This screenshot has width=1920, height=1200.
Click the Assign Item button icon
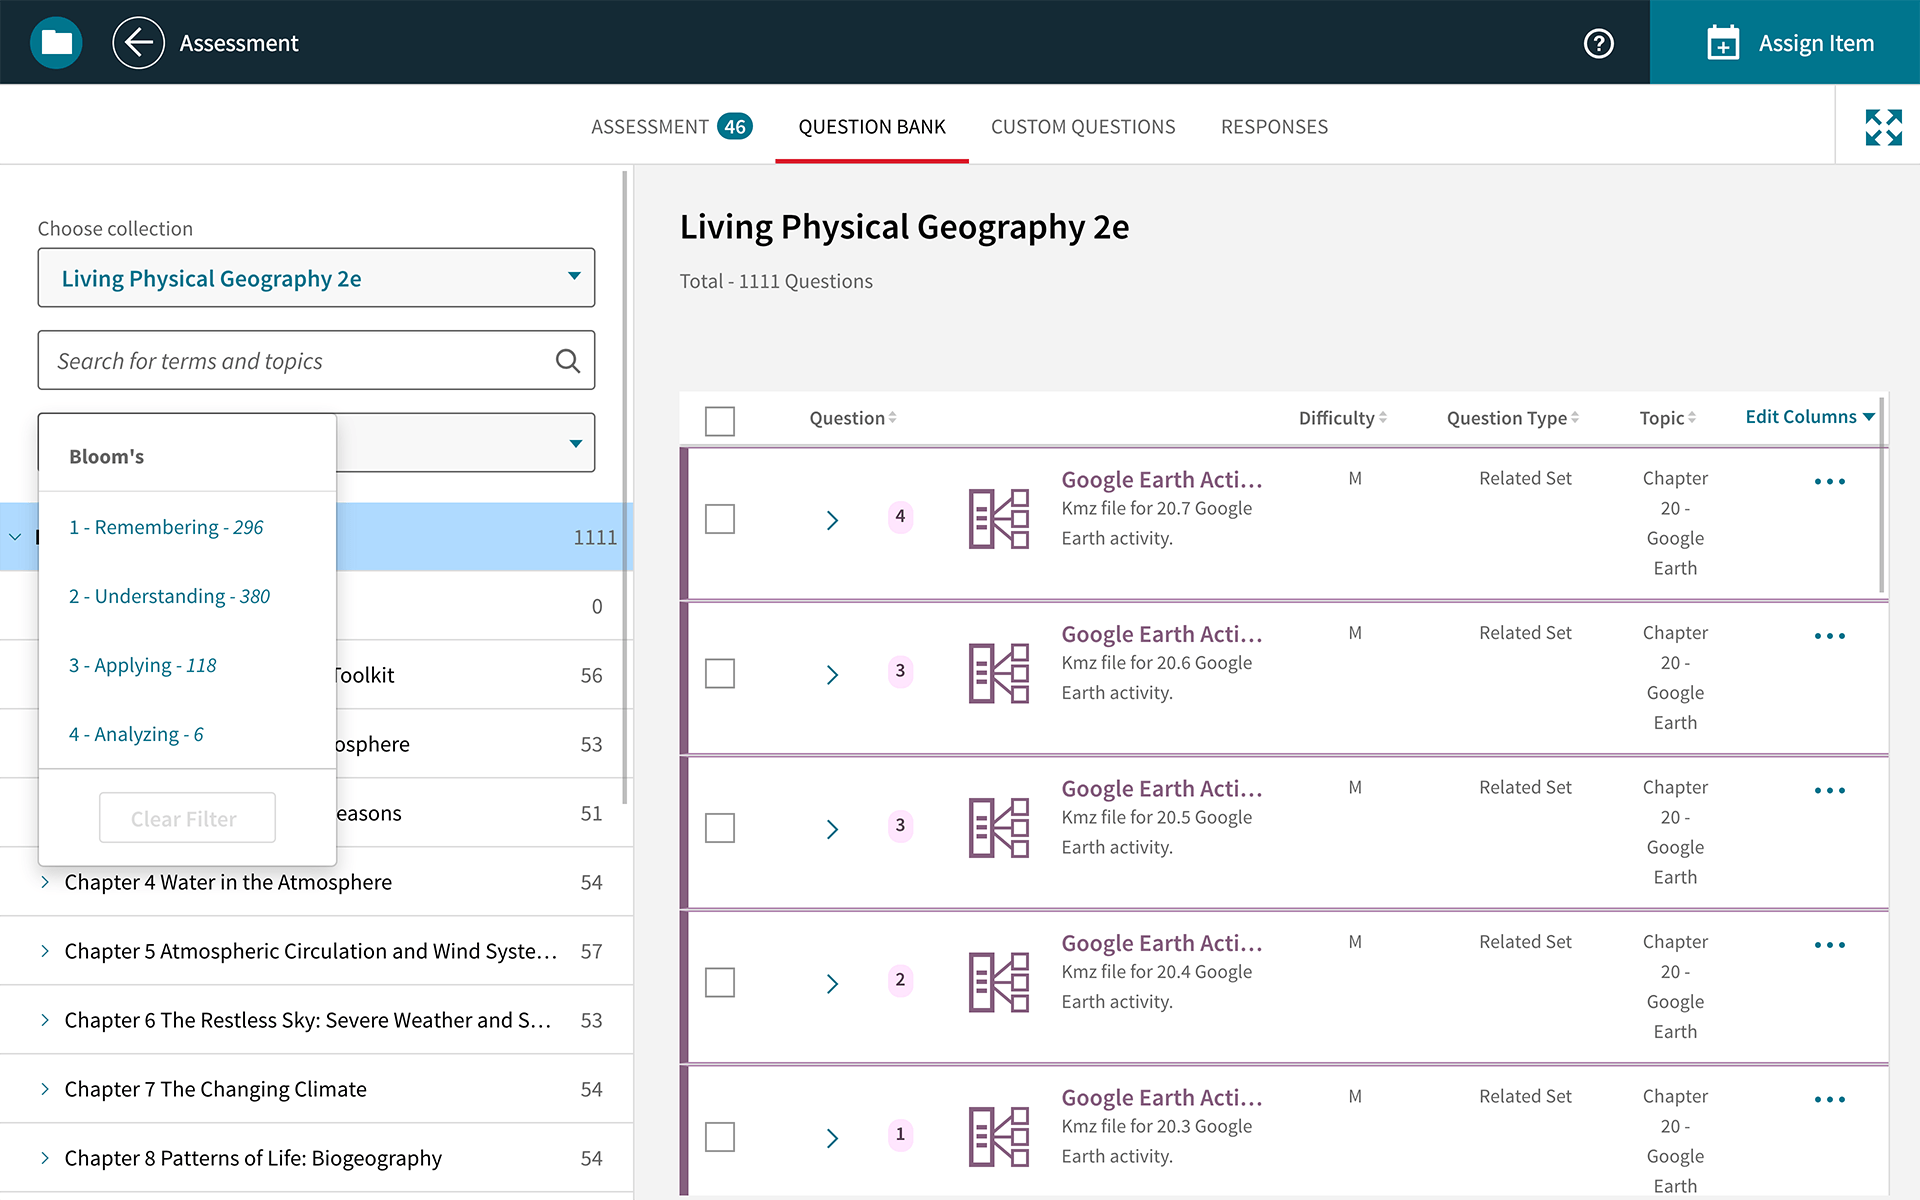point(1722,41)
